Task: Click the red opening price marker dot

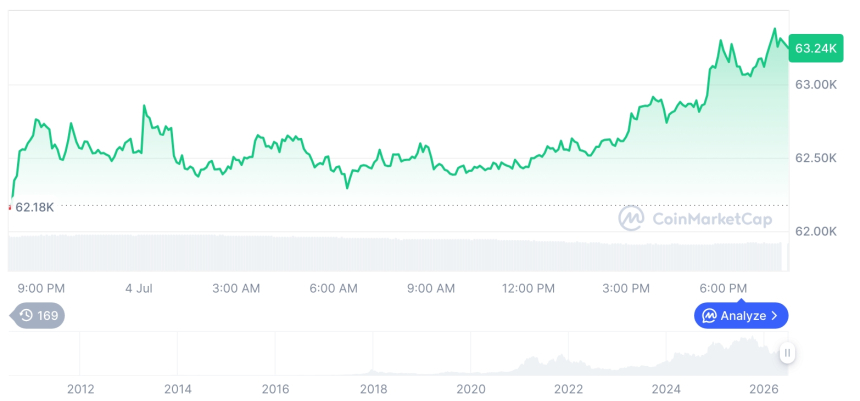Action: [x=9, y=207]
